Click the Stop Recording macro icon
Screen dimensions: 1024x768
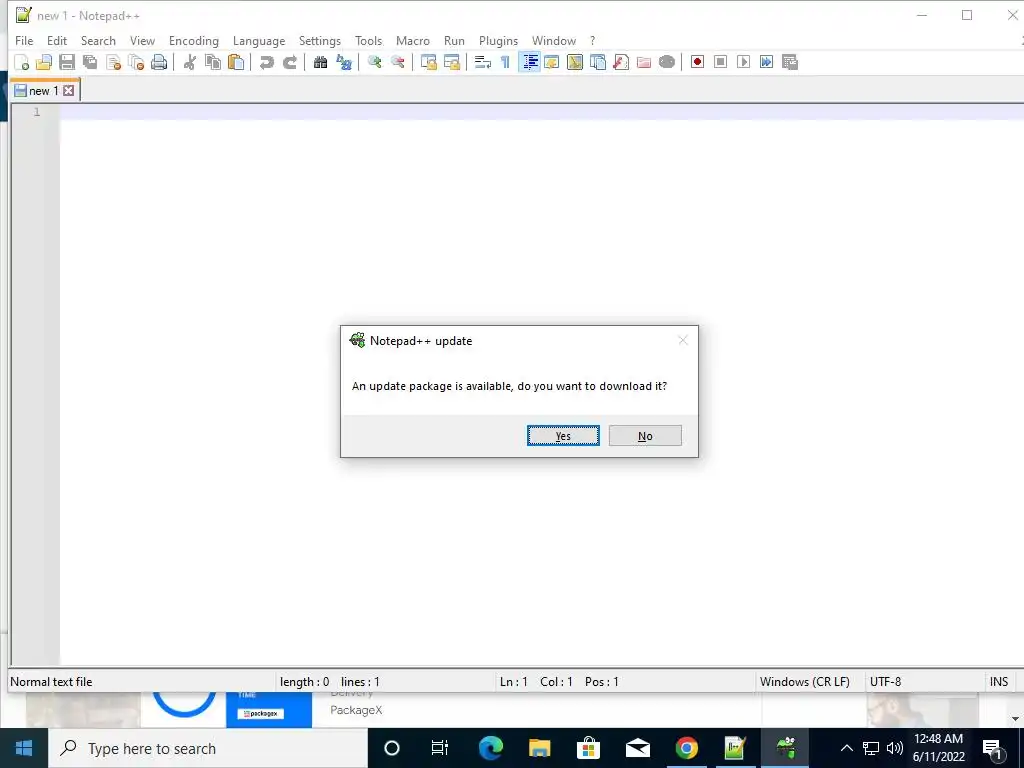coord(720,62)
